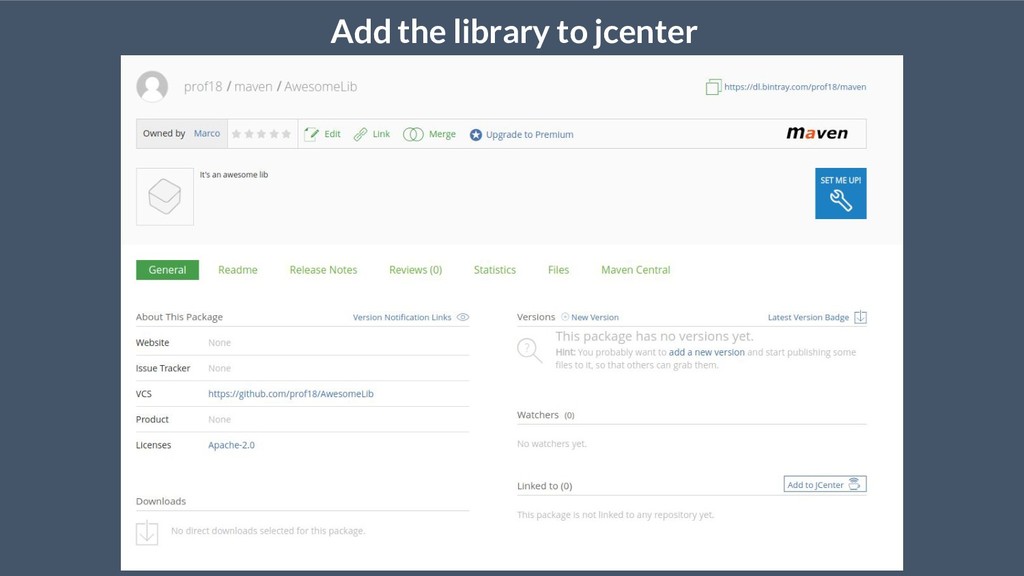Click the 'About This Package' heading
The width and height of the screenshot is (1024, 576).
click(x=179, y=317)
